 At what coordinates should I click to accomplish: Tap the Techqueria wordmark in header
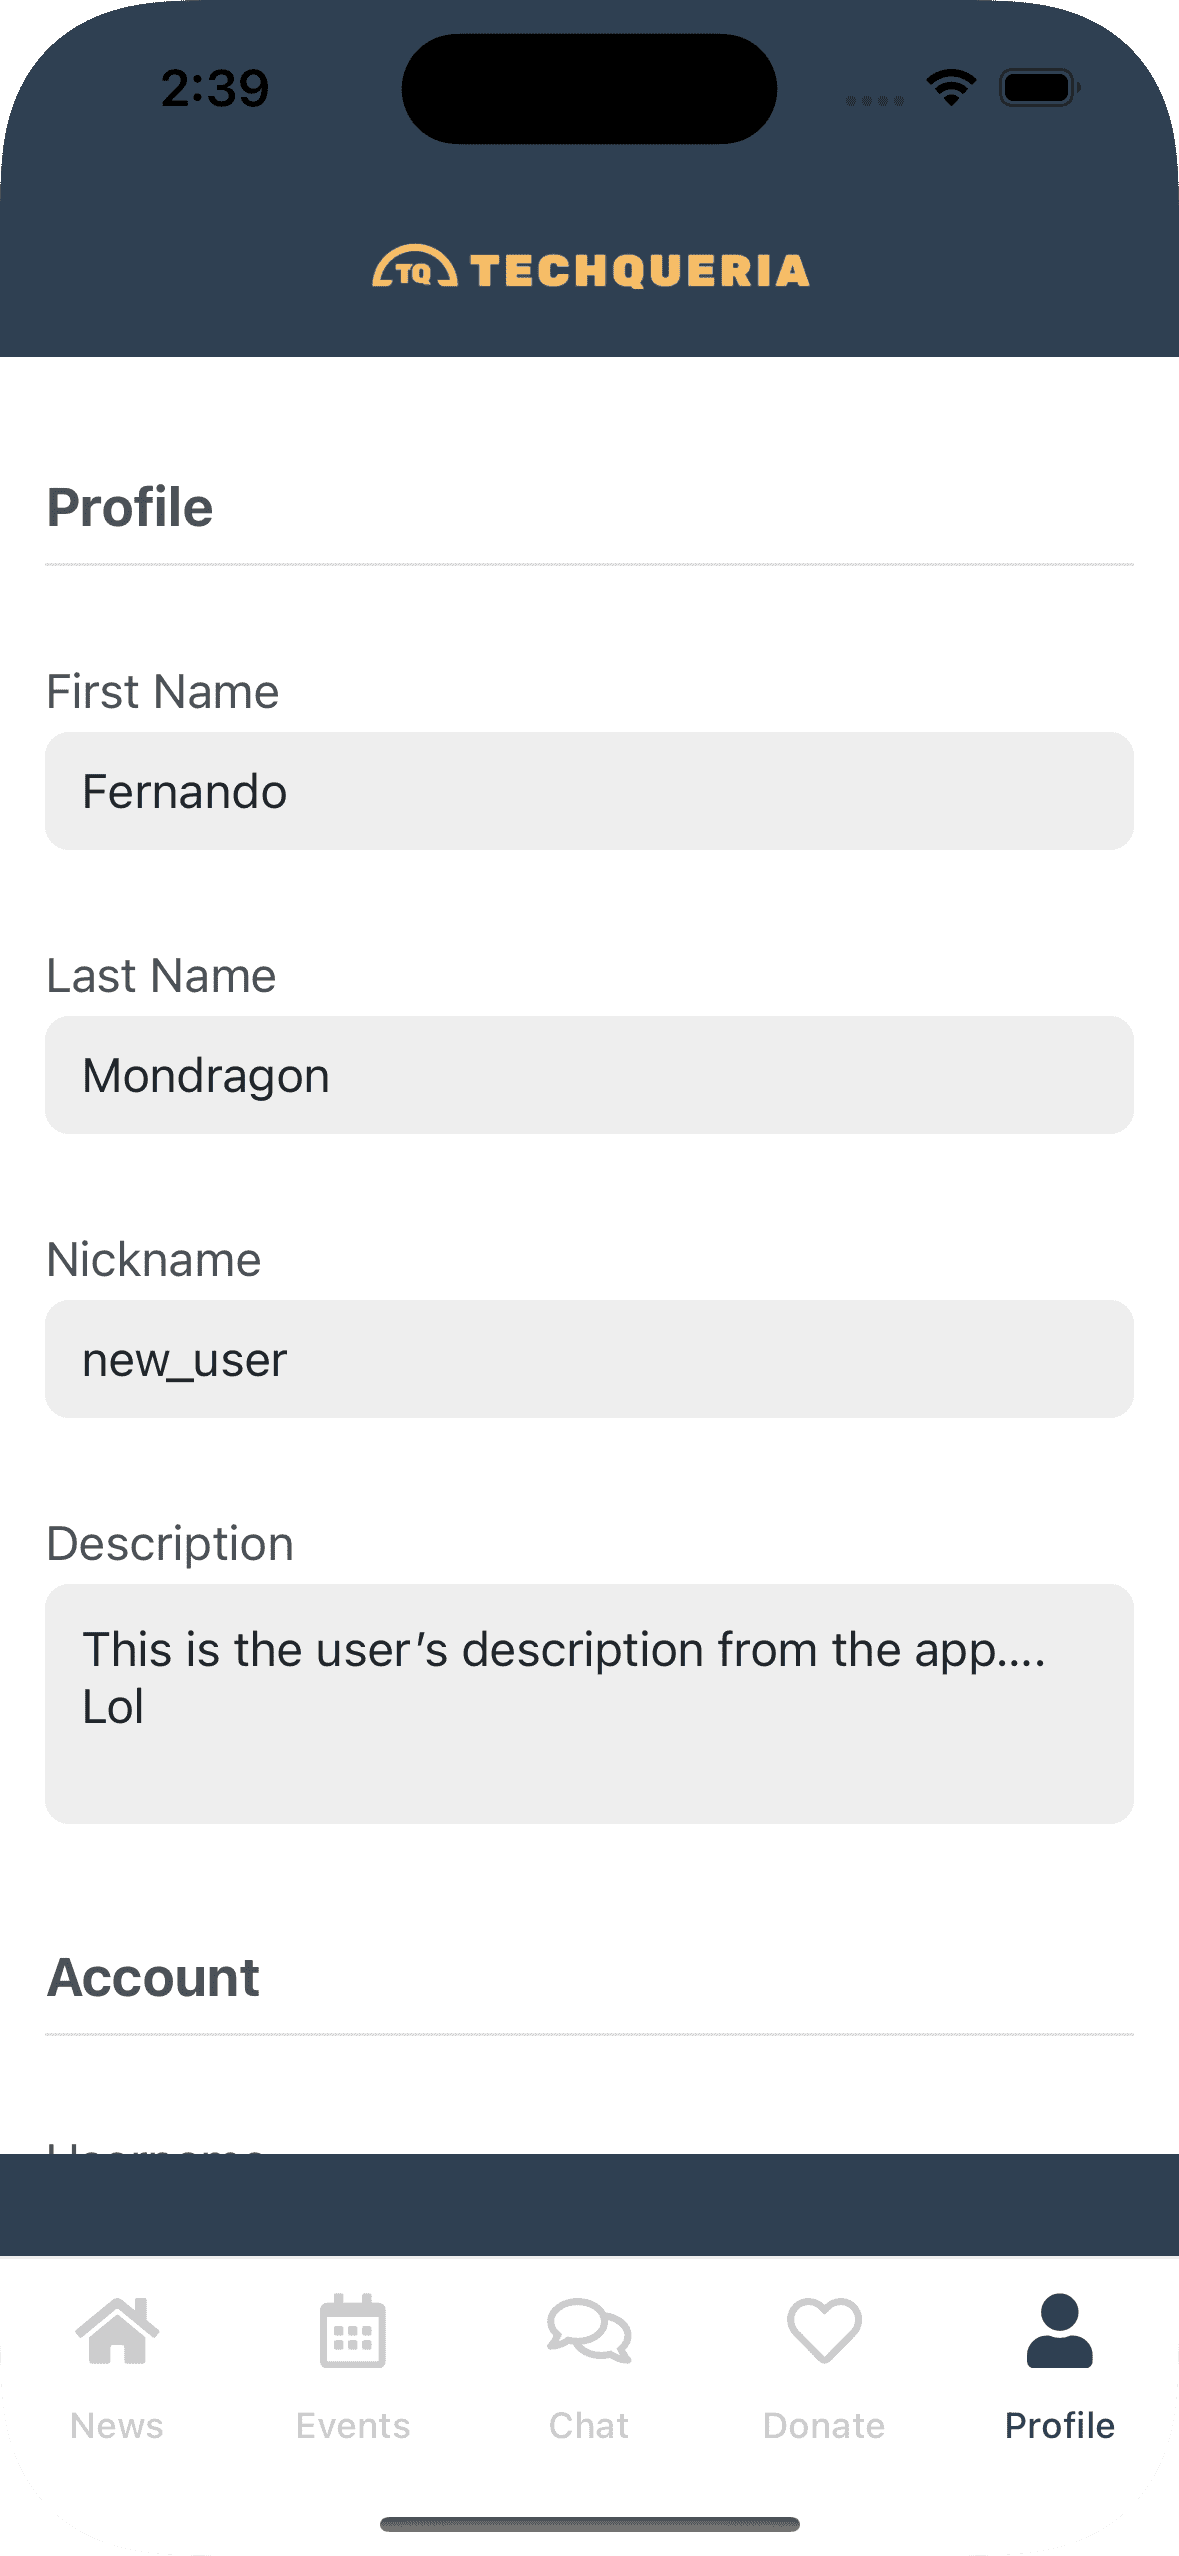[639, 271]
